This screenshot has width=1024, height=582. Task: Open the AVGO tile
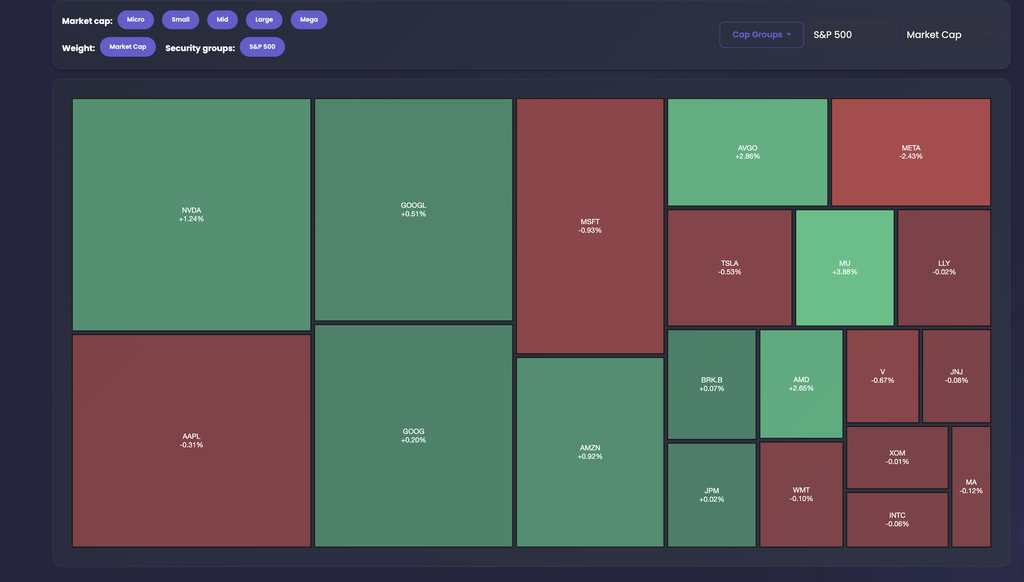point(747,152)
